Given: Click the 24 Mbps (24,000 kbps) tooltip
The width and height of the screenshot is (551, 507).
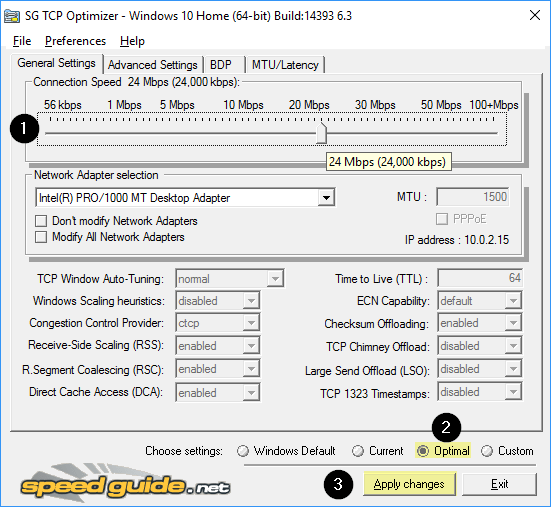Looking at the screenshot, I should click(389, 162).
